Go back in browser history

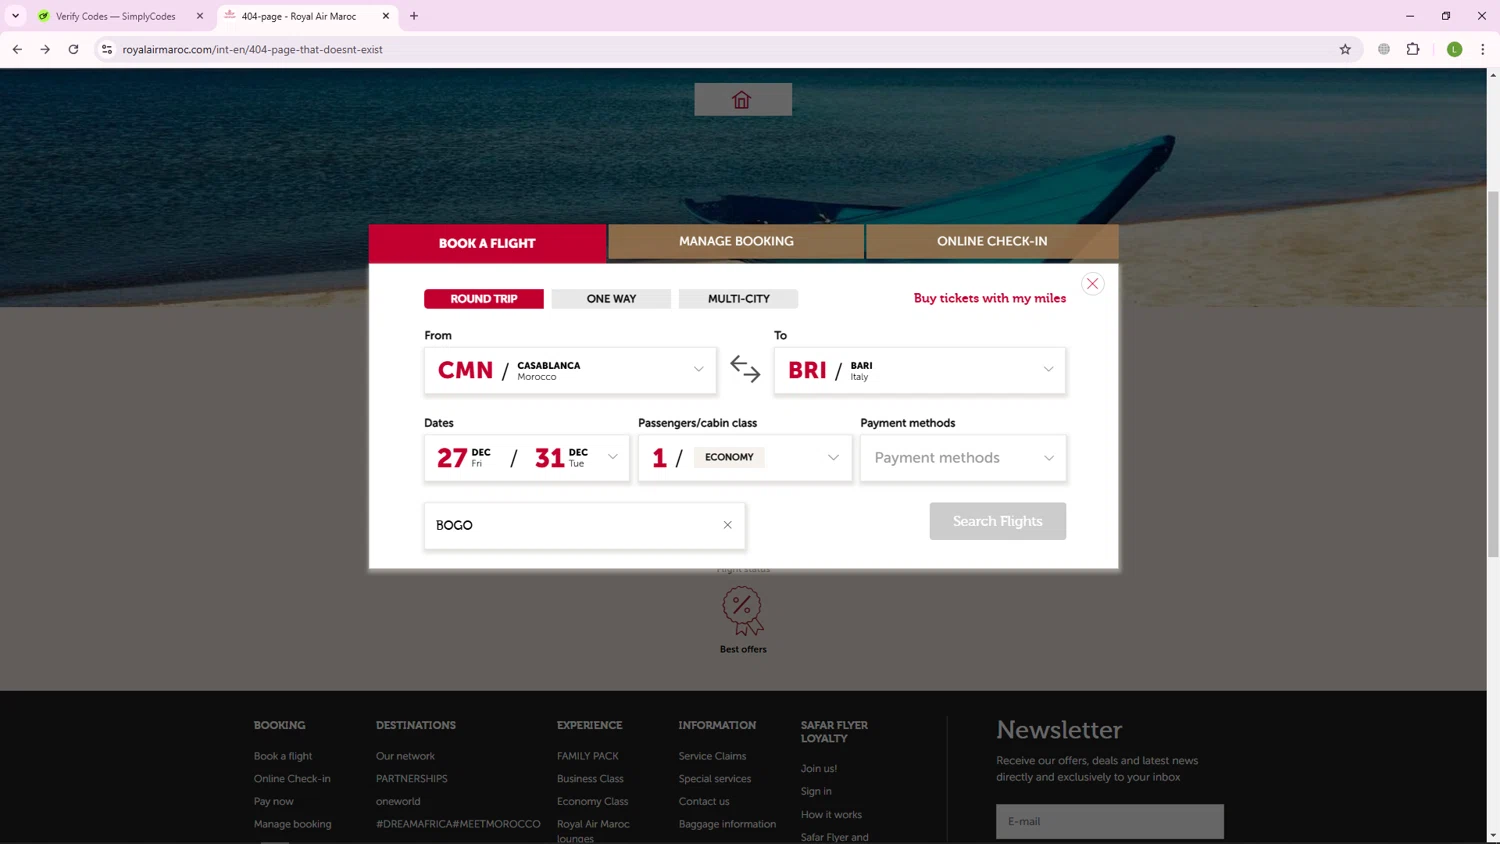[x=17, y=49]
